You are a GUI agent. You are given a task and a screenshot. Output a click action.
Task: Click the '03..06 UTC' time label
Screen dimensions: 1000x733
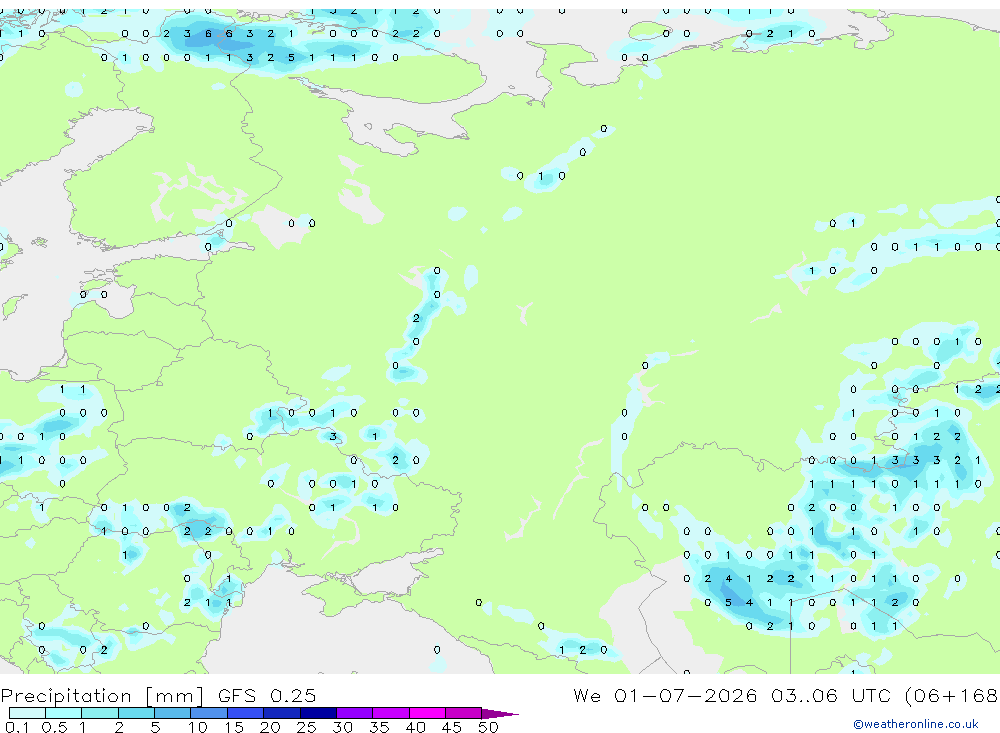831,695
